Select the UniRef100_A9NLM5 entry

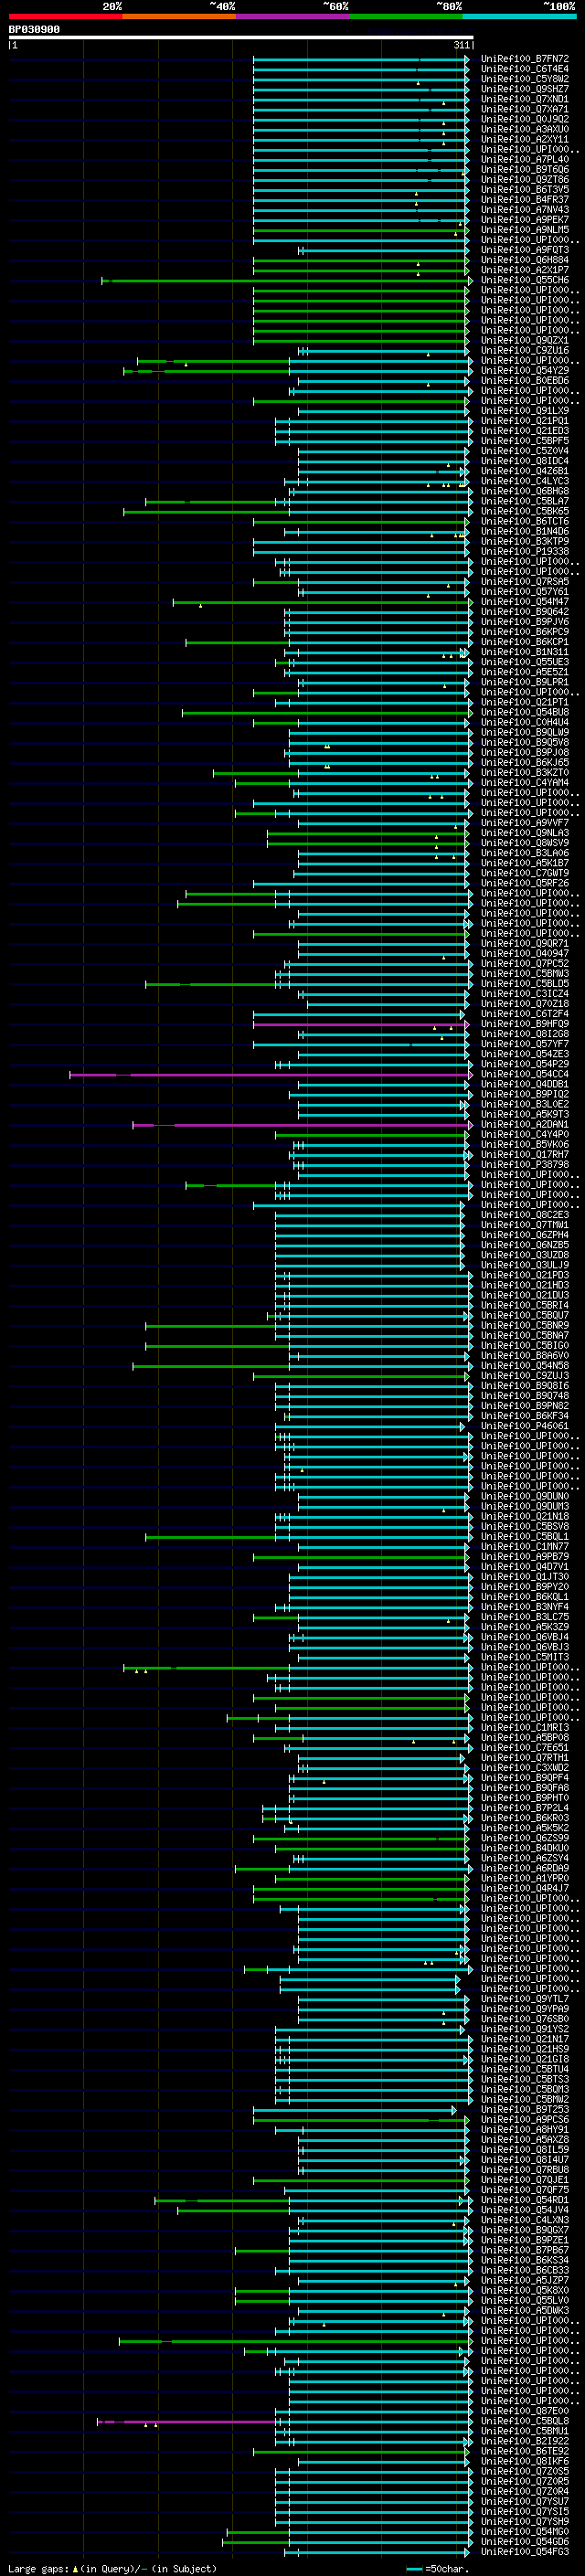tap(525, 230)
